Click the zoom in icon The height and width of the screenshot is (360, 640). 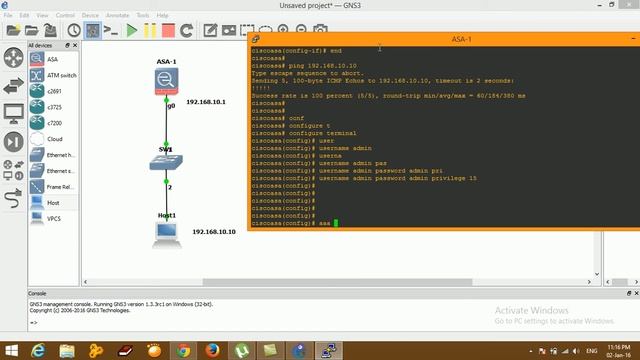(283, 29)
